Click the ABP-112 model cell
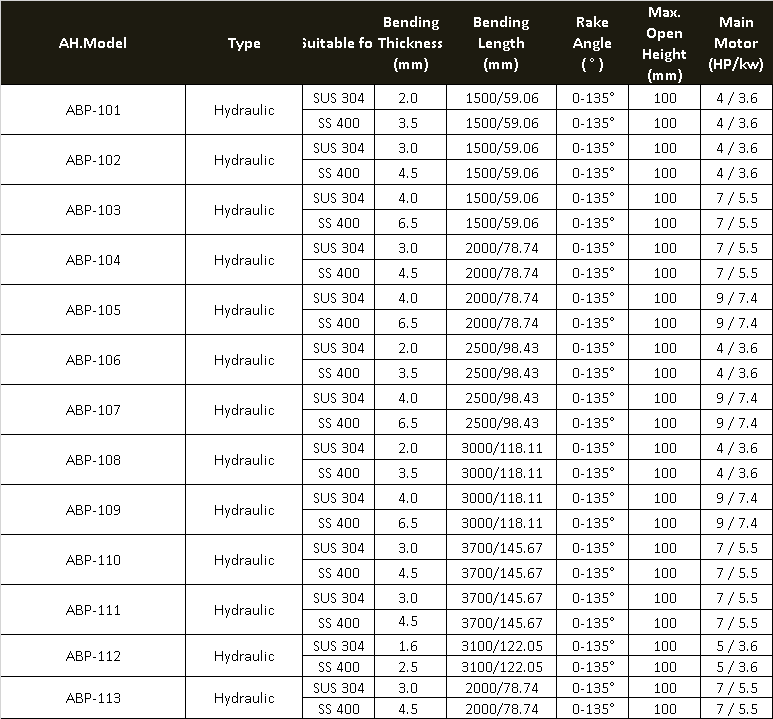The width and height of the screenshot is (773, 719). [93, 656]
